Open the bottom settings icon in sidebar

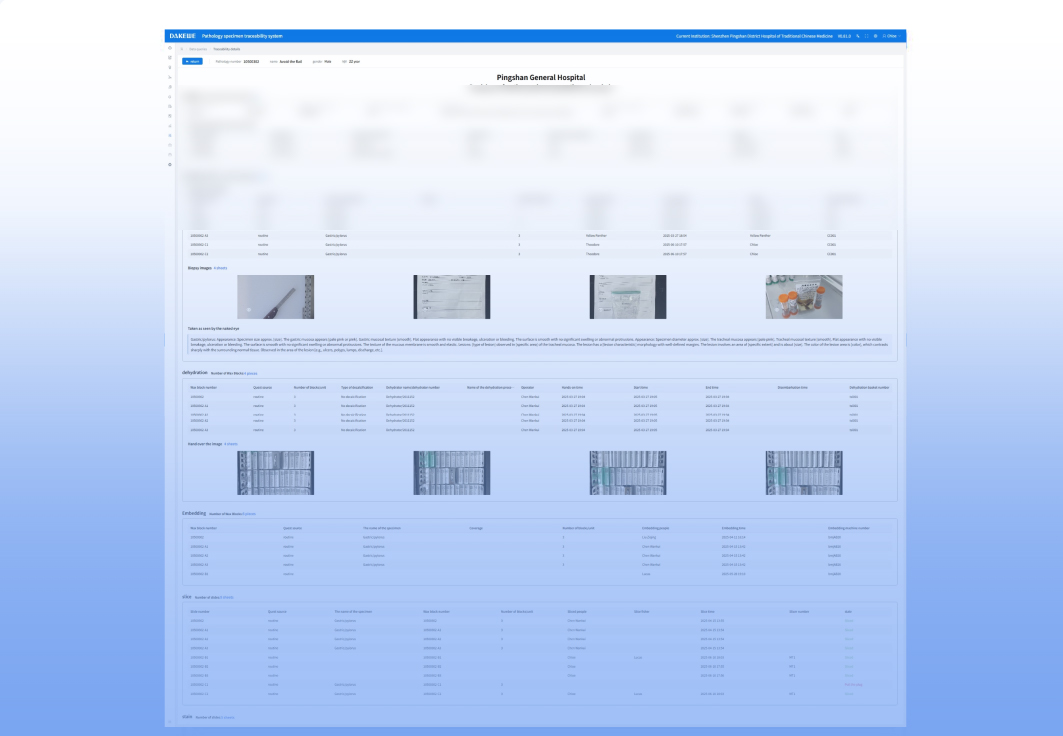pyautogui.click(x=170, y=164)
